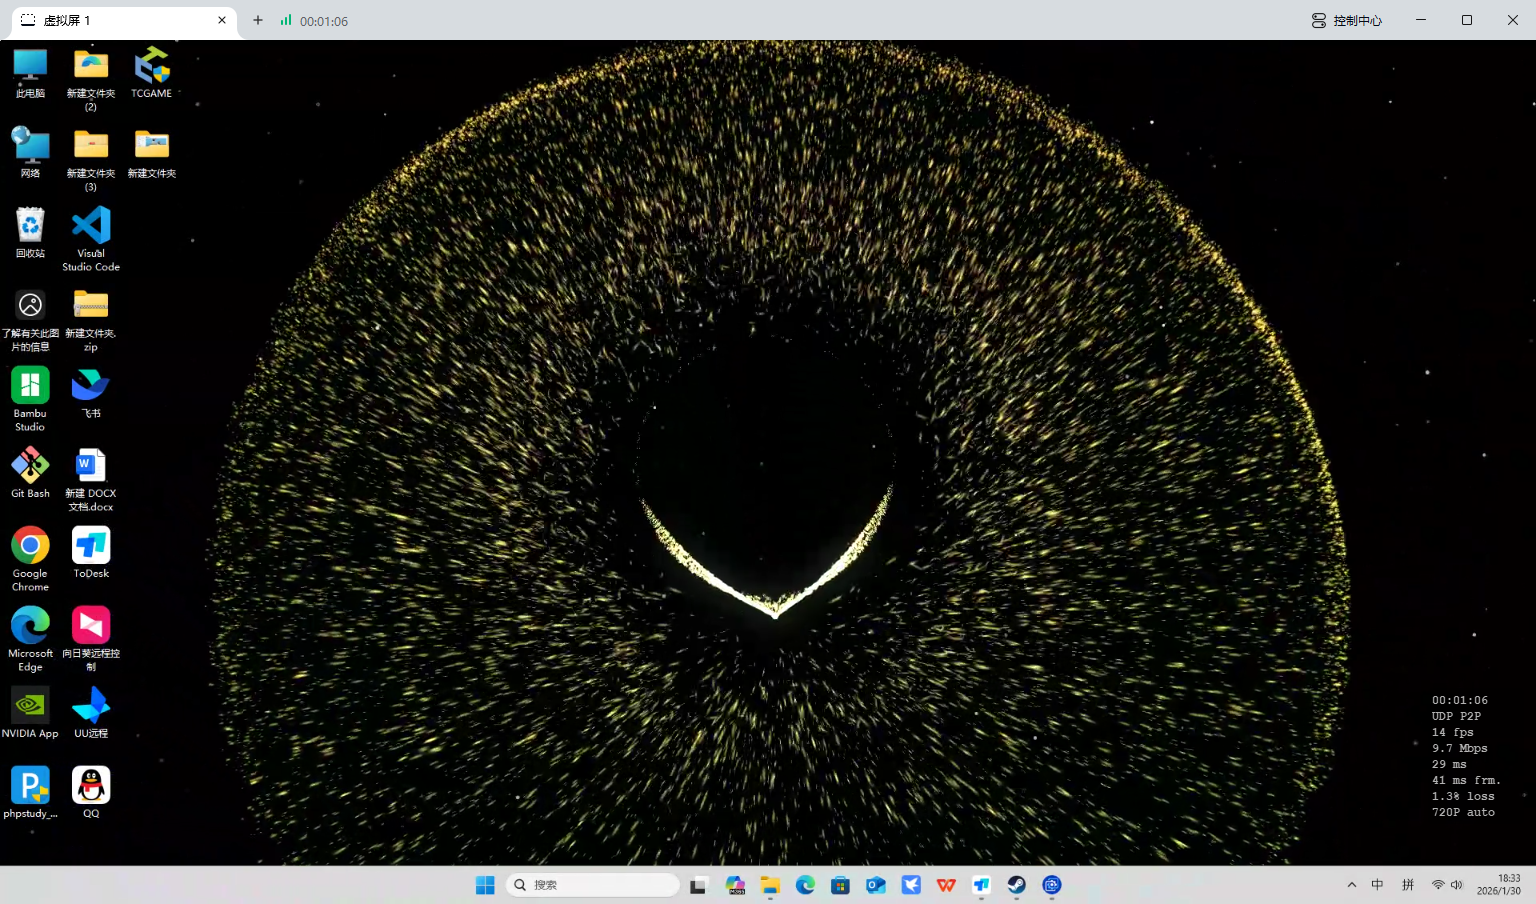Open the clock and date flyout
Image resolution: width=1536 pixels, height=904 pixels.
(x=1500, y=885)
